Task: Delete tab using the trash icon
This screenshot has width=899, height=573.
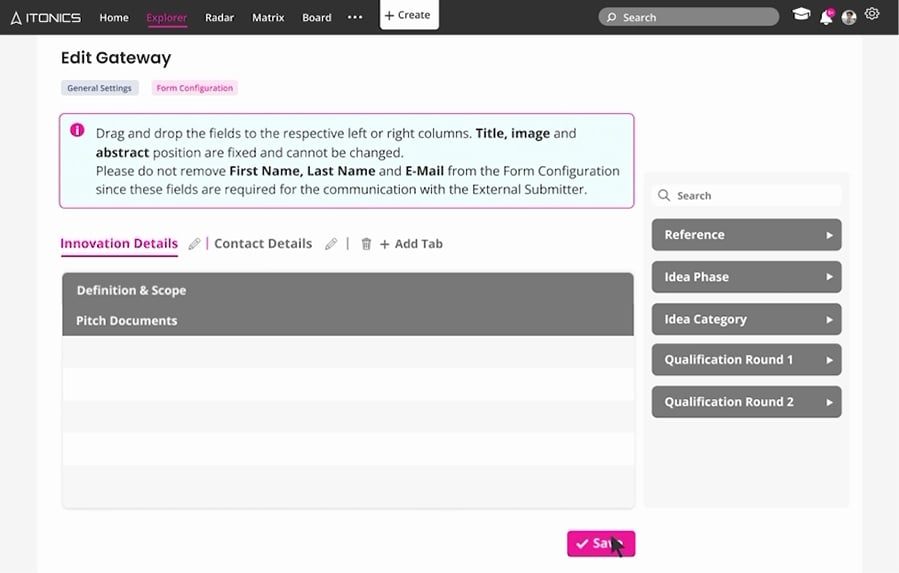Action: click(x=366, y=244)
